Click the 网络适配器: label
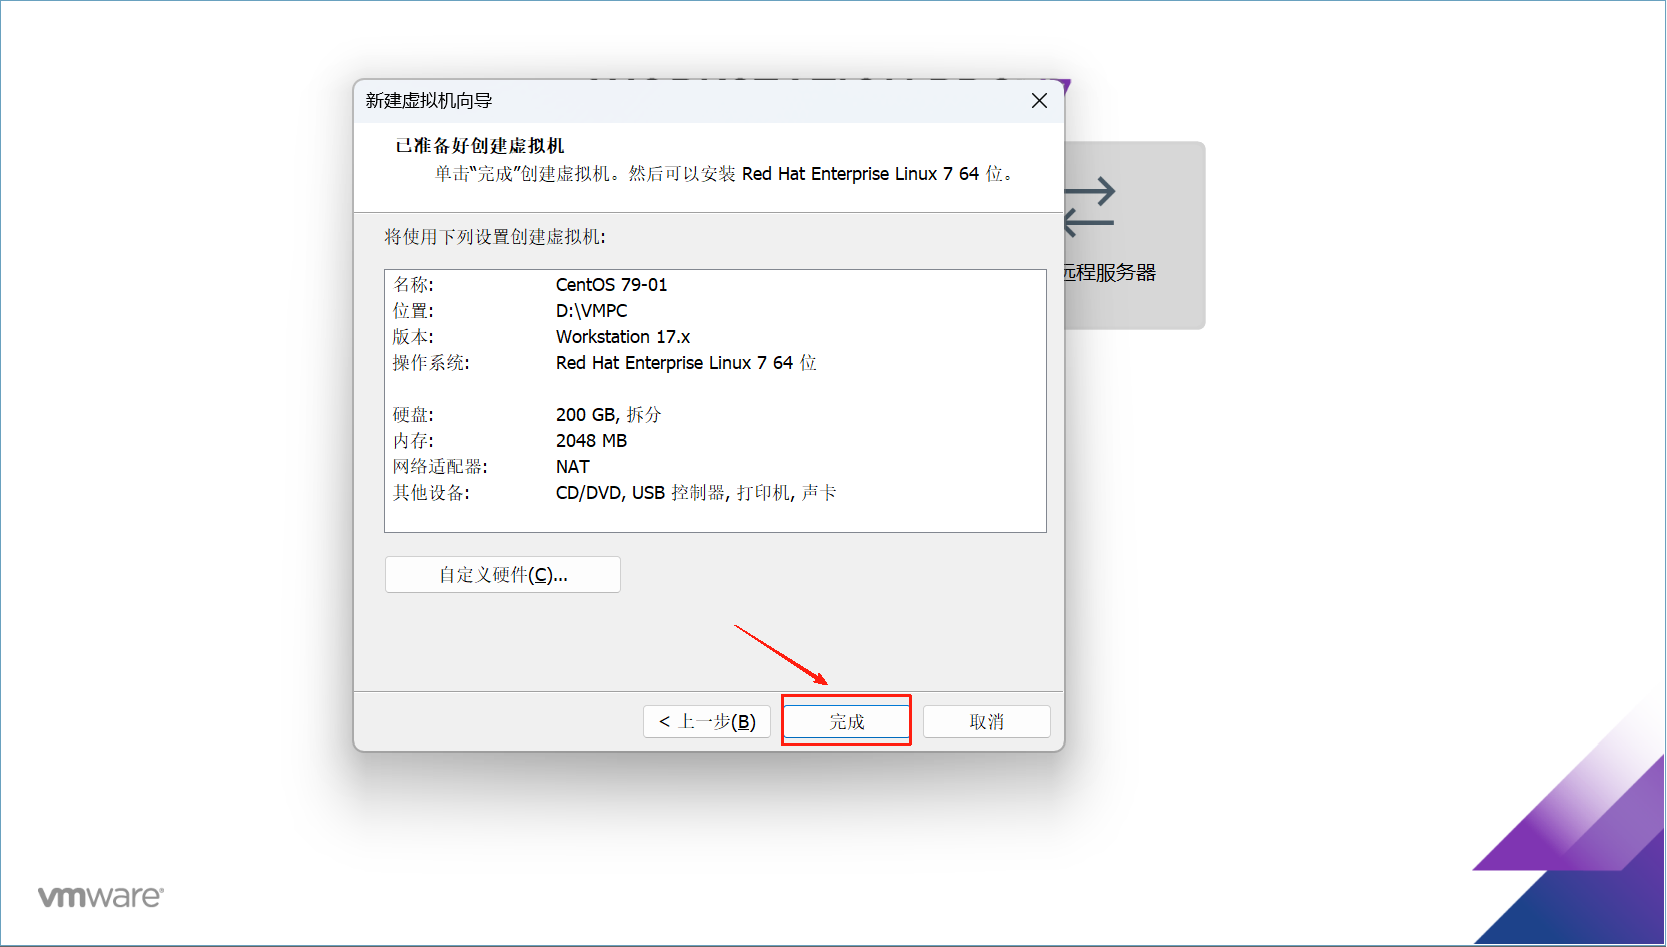 440,467
